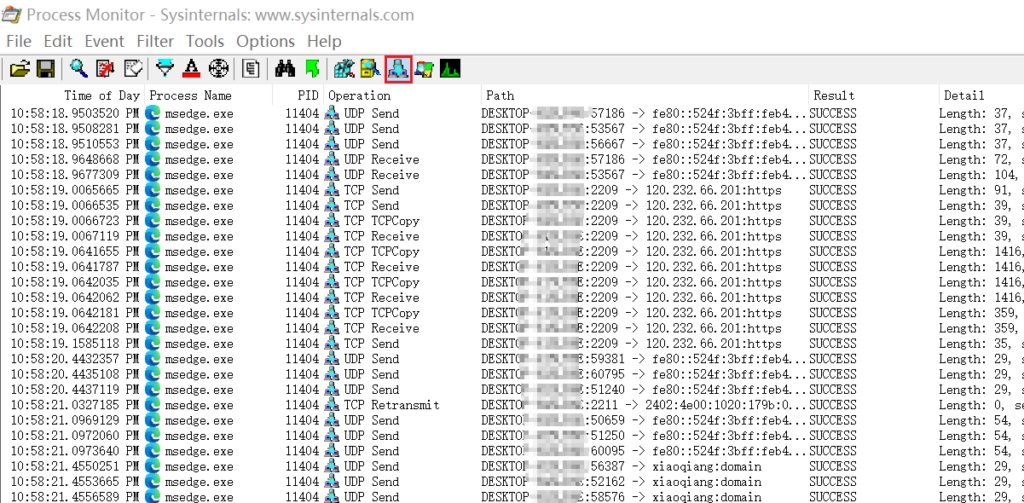Click the binoculars Find icon
This screenshot has height=503, width=1024.
pyautogui.click(x=285, y=69)
